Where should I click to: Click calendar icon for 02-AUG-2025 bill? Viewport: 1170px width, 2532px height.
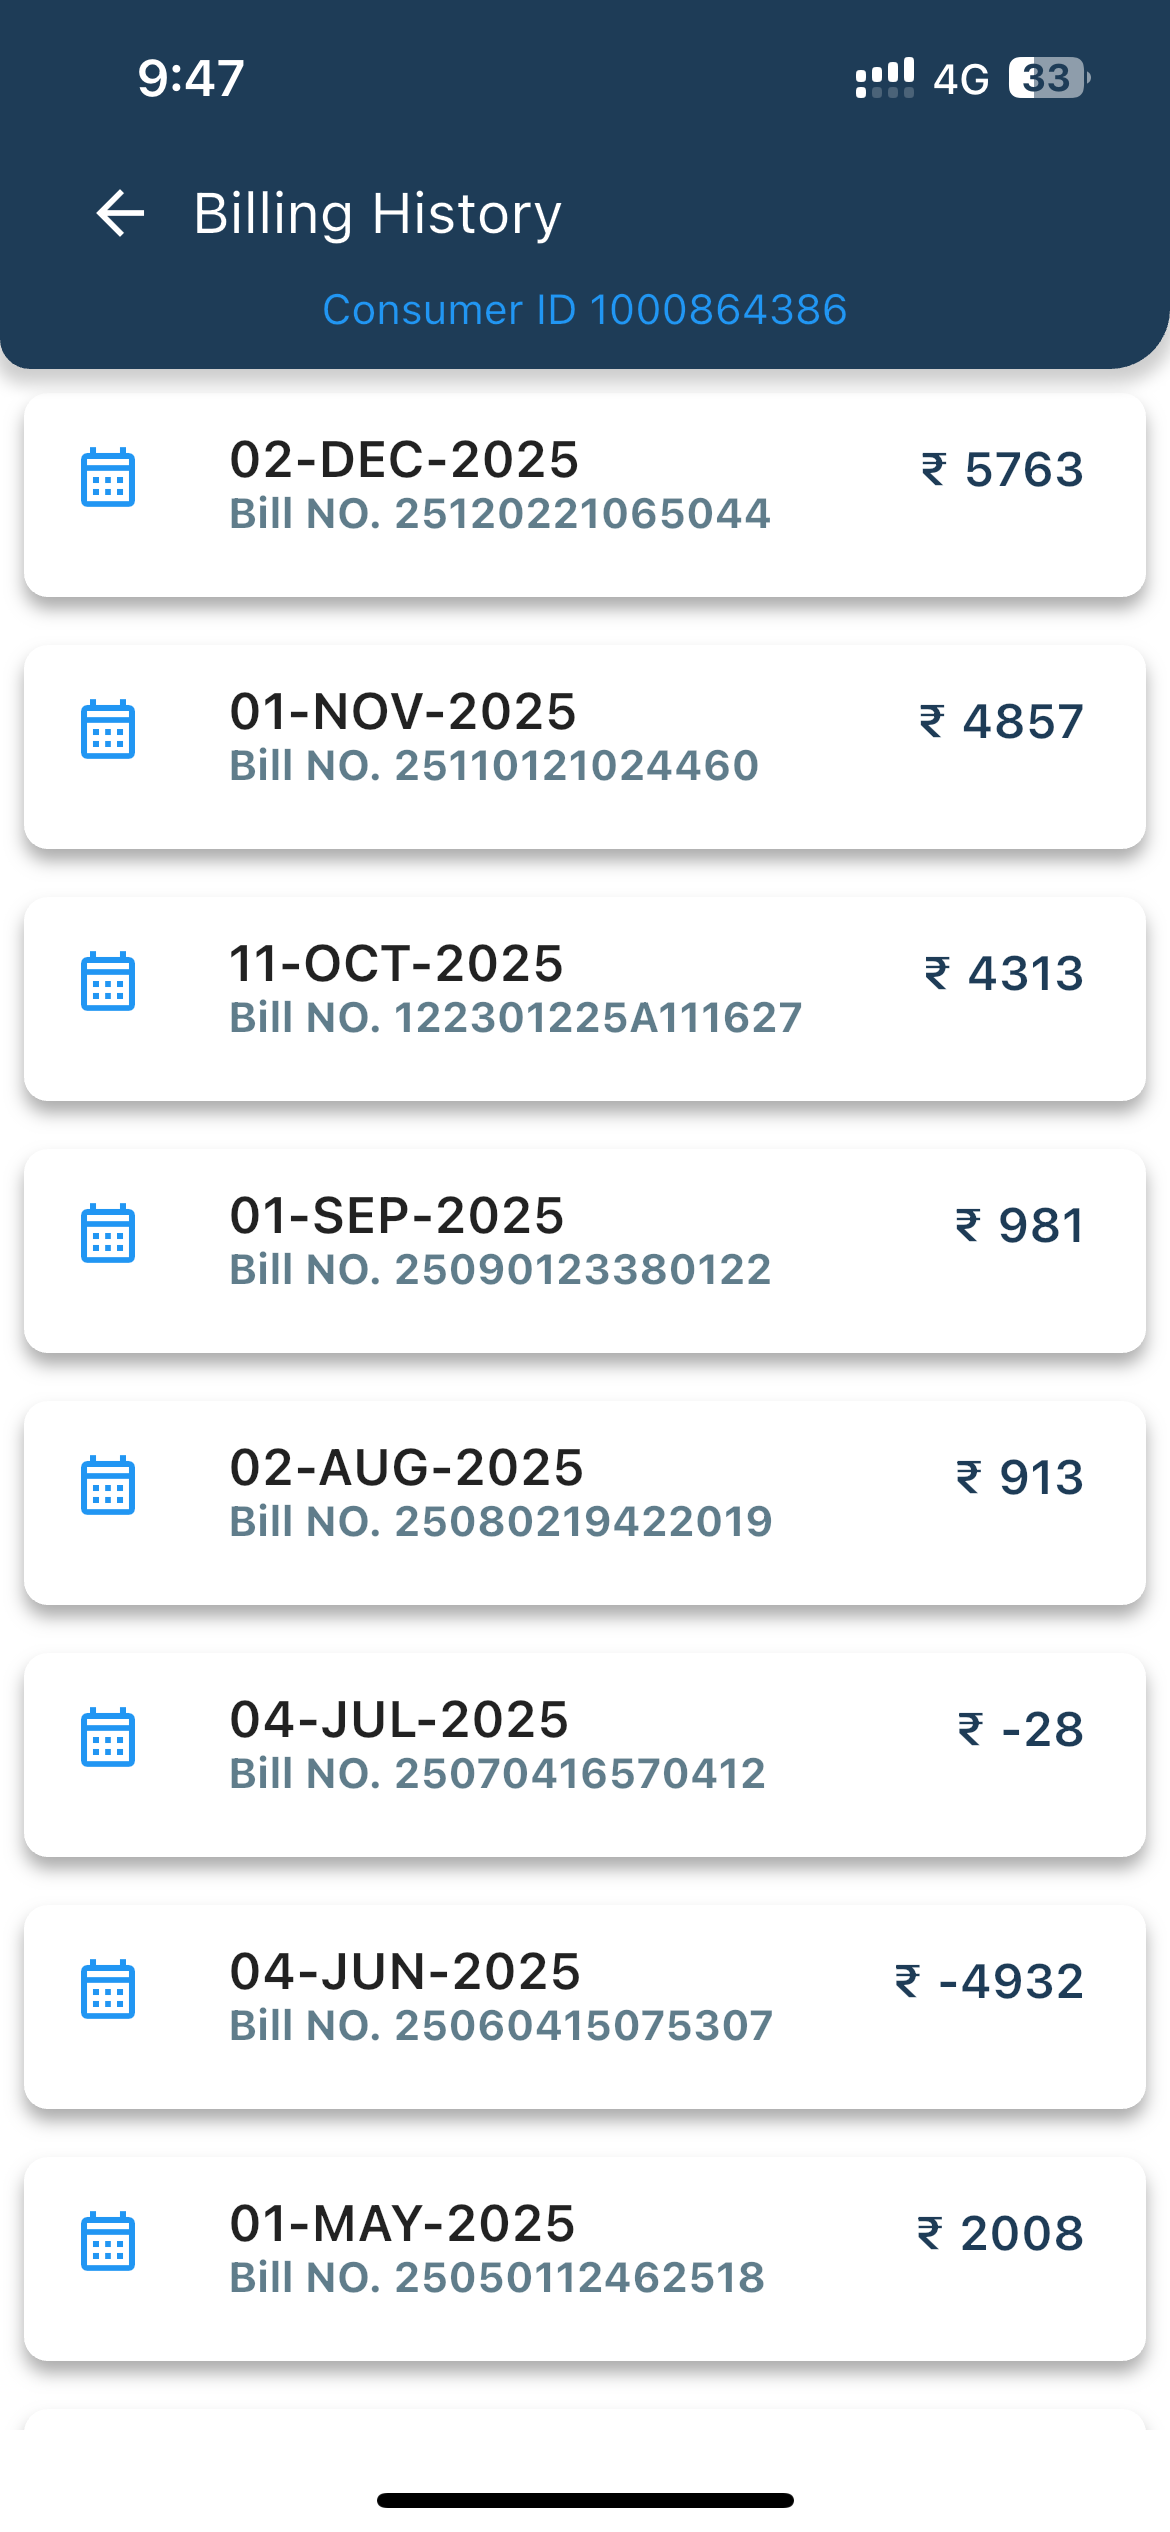108,1486
